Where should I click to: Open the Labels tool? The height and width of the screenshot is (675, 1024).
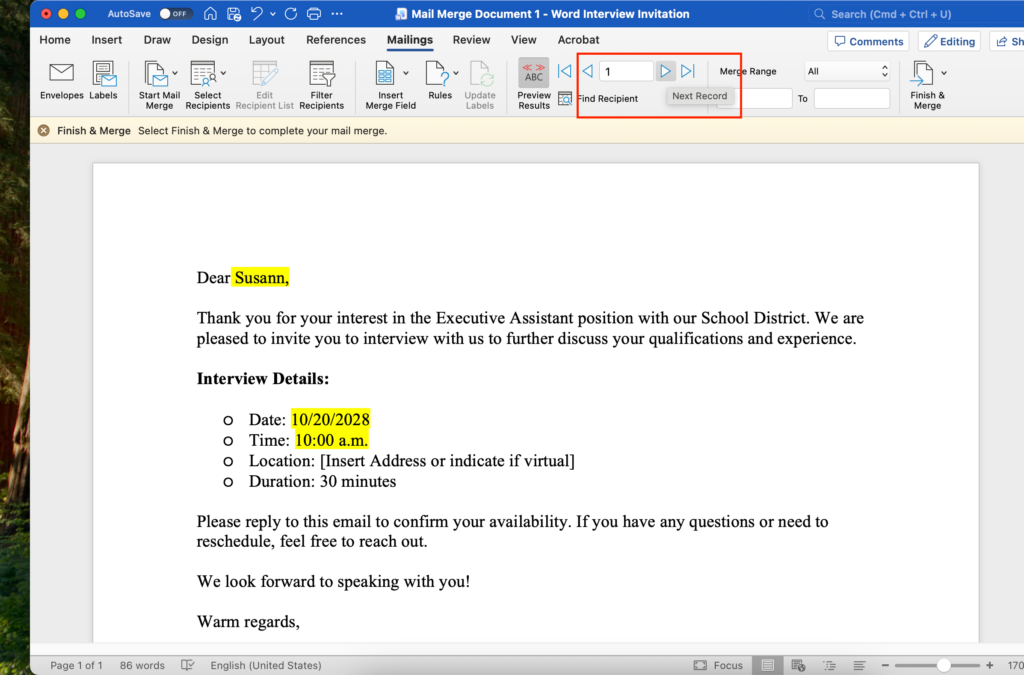point(103,74)
